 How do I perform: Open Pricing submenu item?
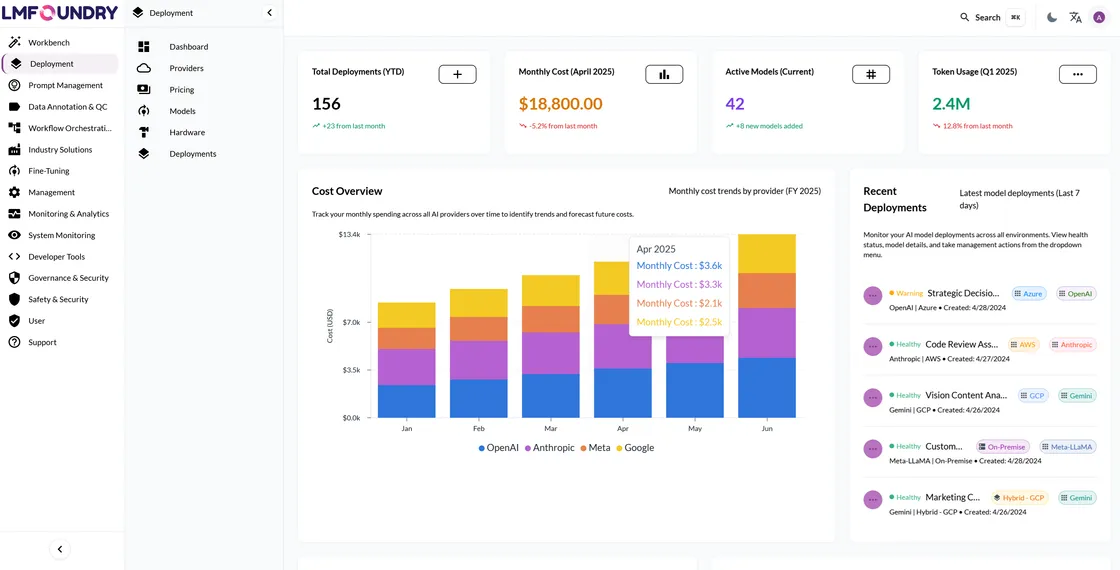(x=181, y=89)
